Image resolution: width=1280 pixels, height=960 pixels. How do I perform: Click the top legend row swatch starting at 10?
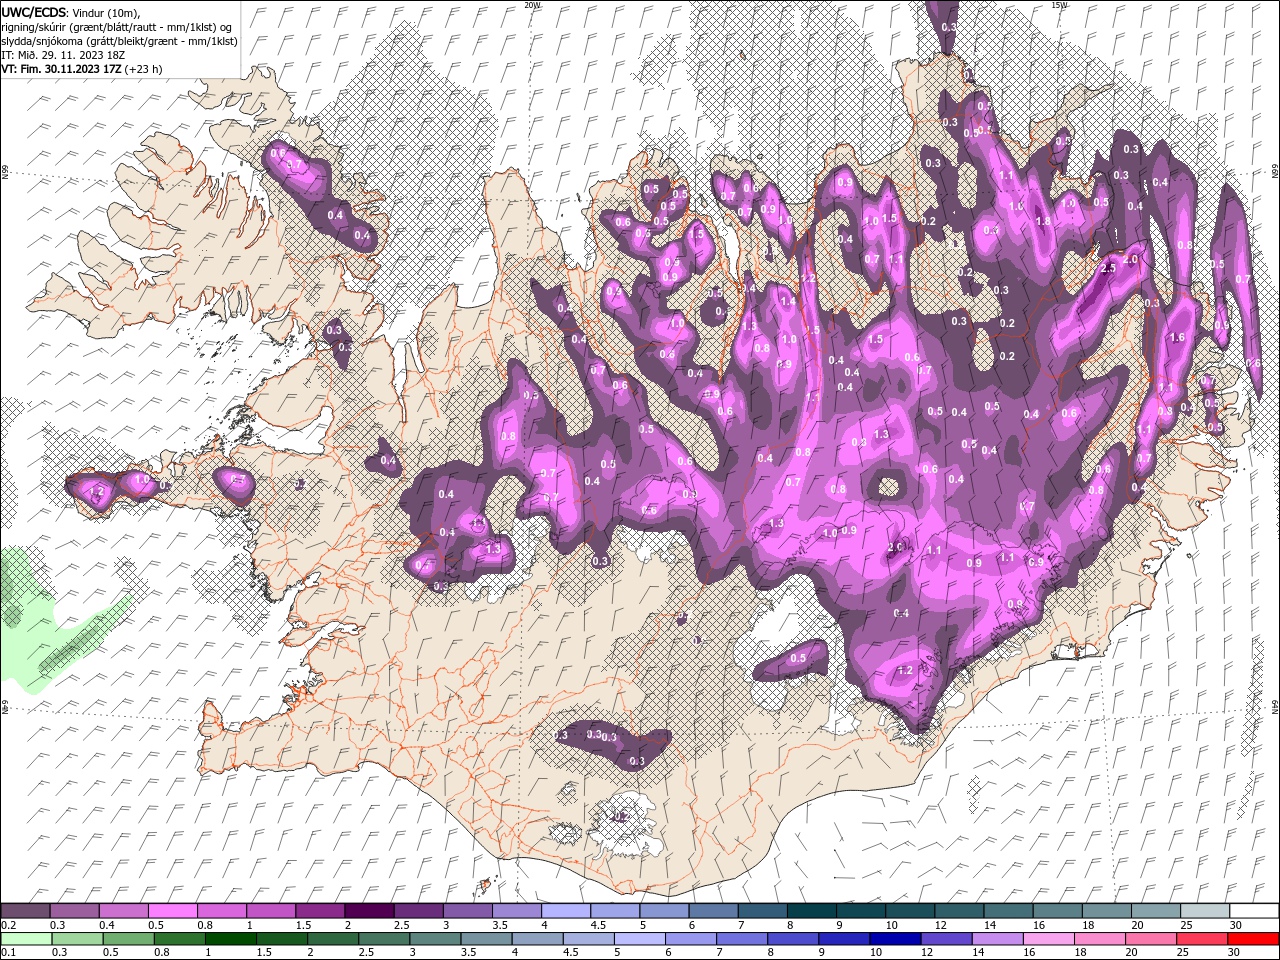[x=909, y=911]
